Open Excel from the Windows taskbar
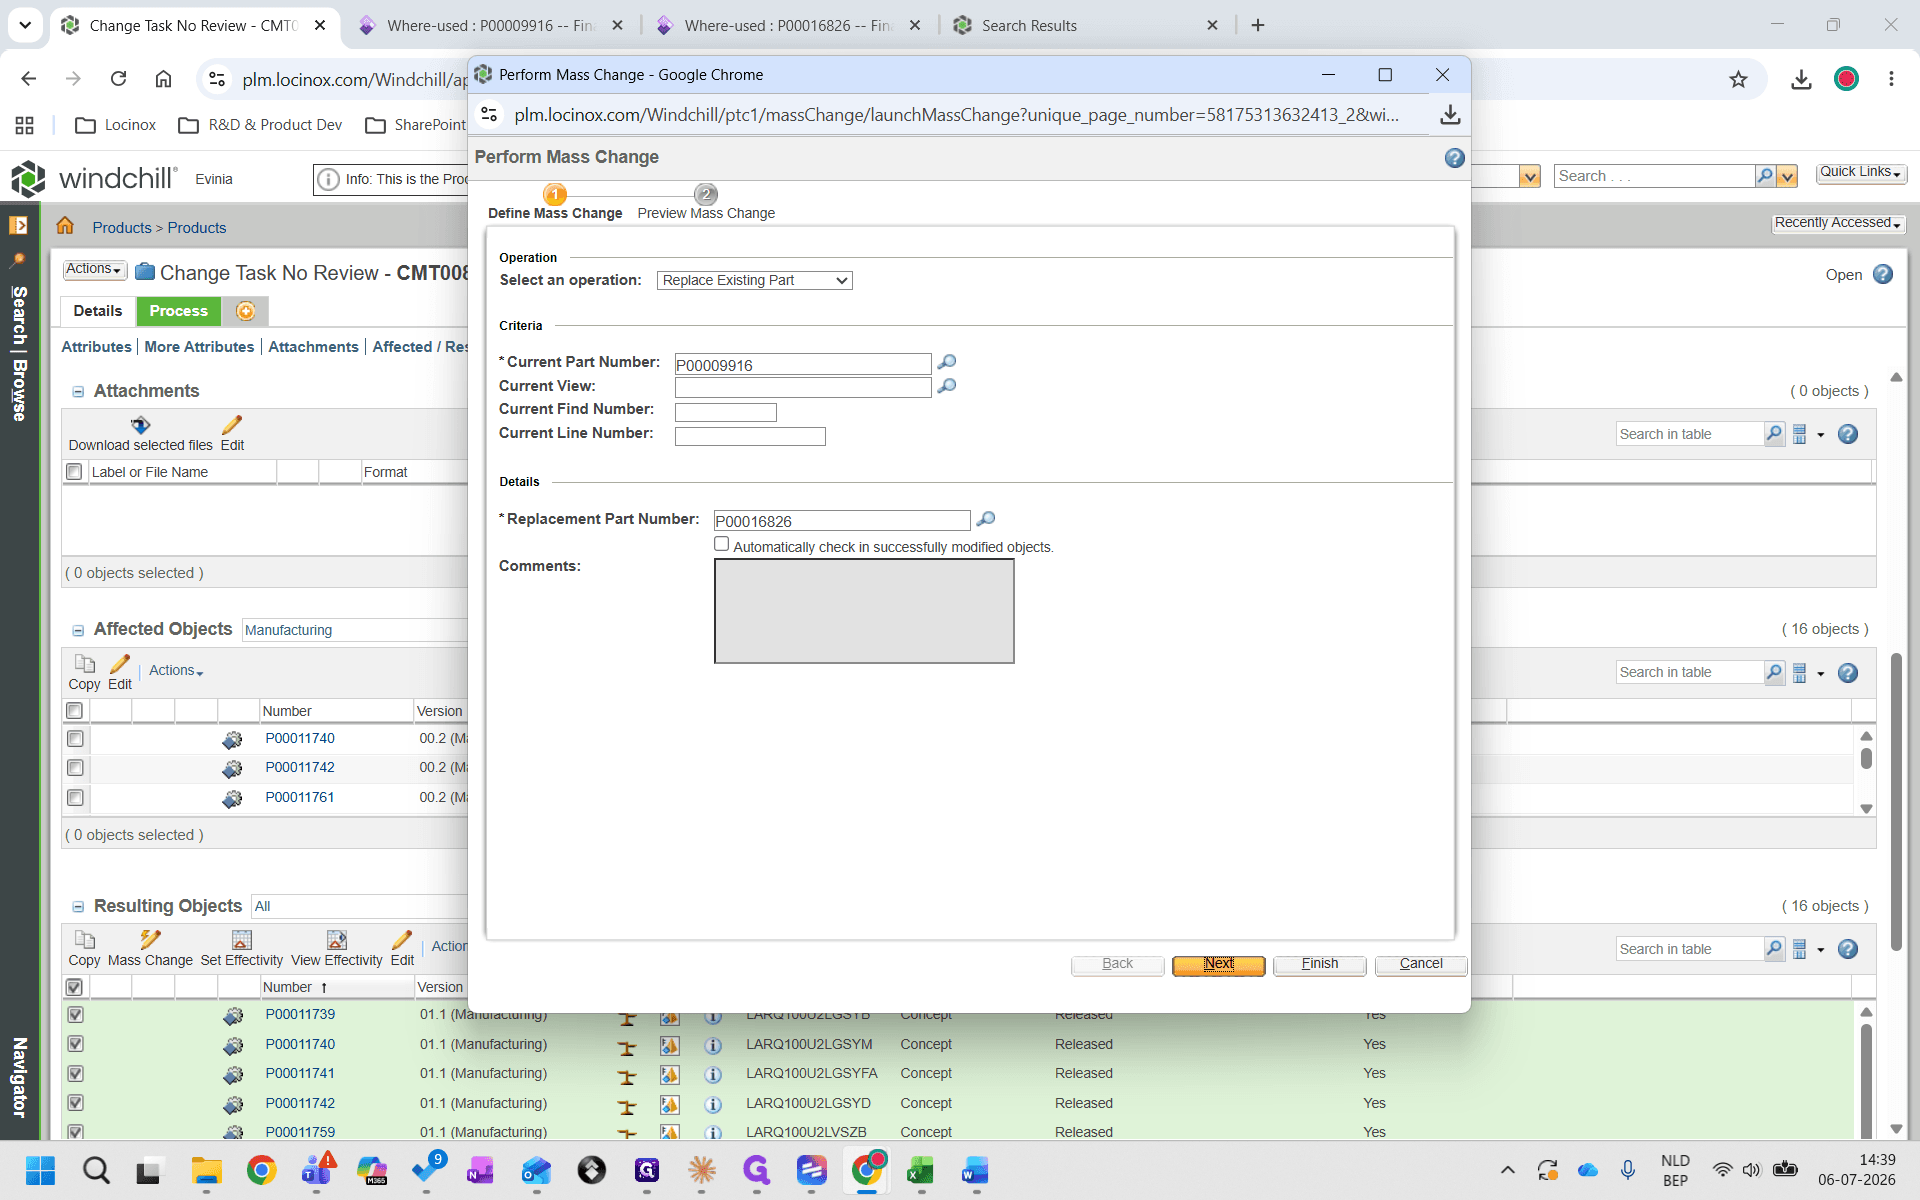The height and width of the screenshot is (1200, 1920). point(920,1171)
